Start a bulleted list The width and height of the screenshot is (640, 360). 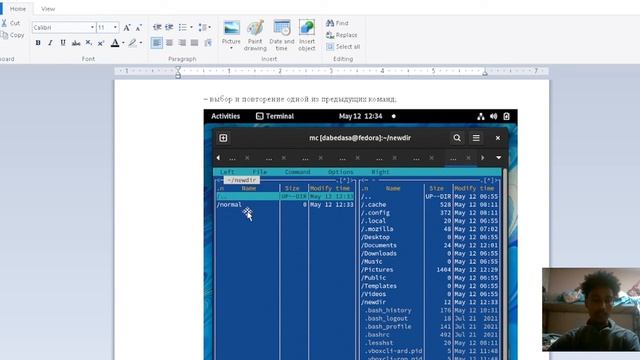point(183,27)
